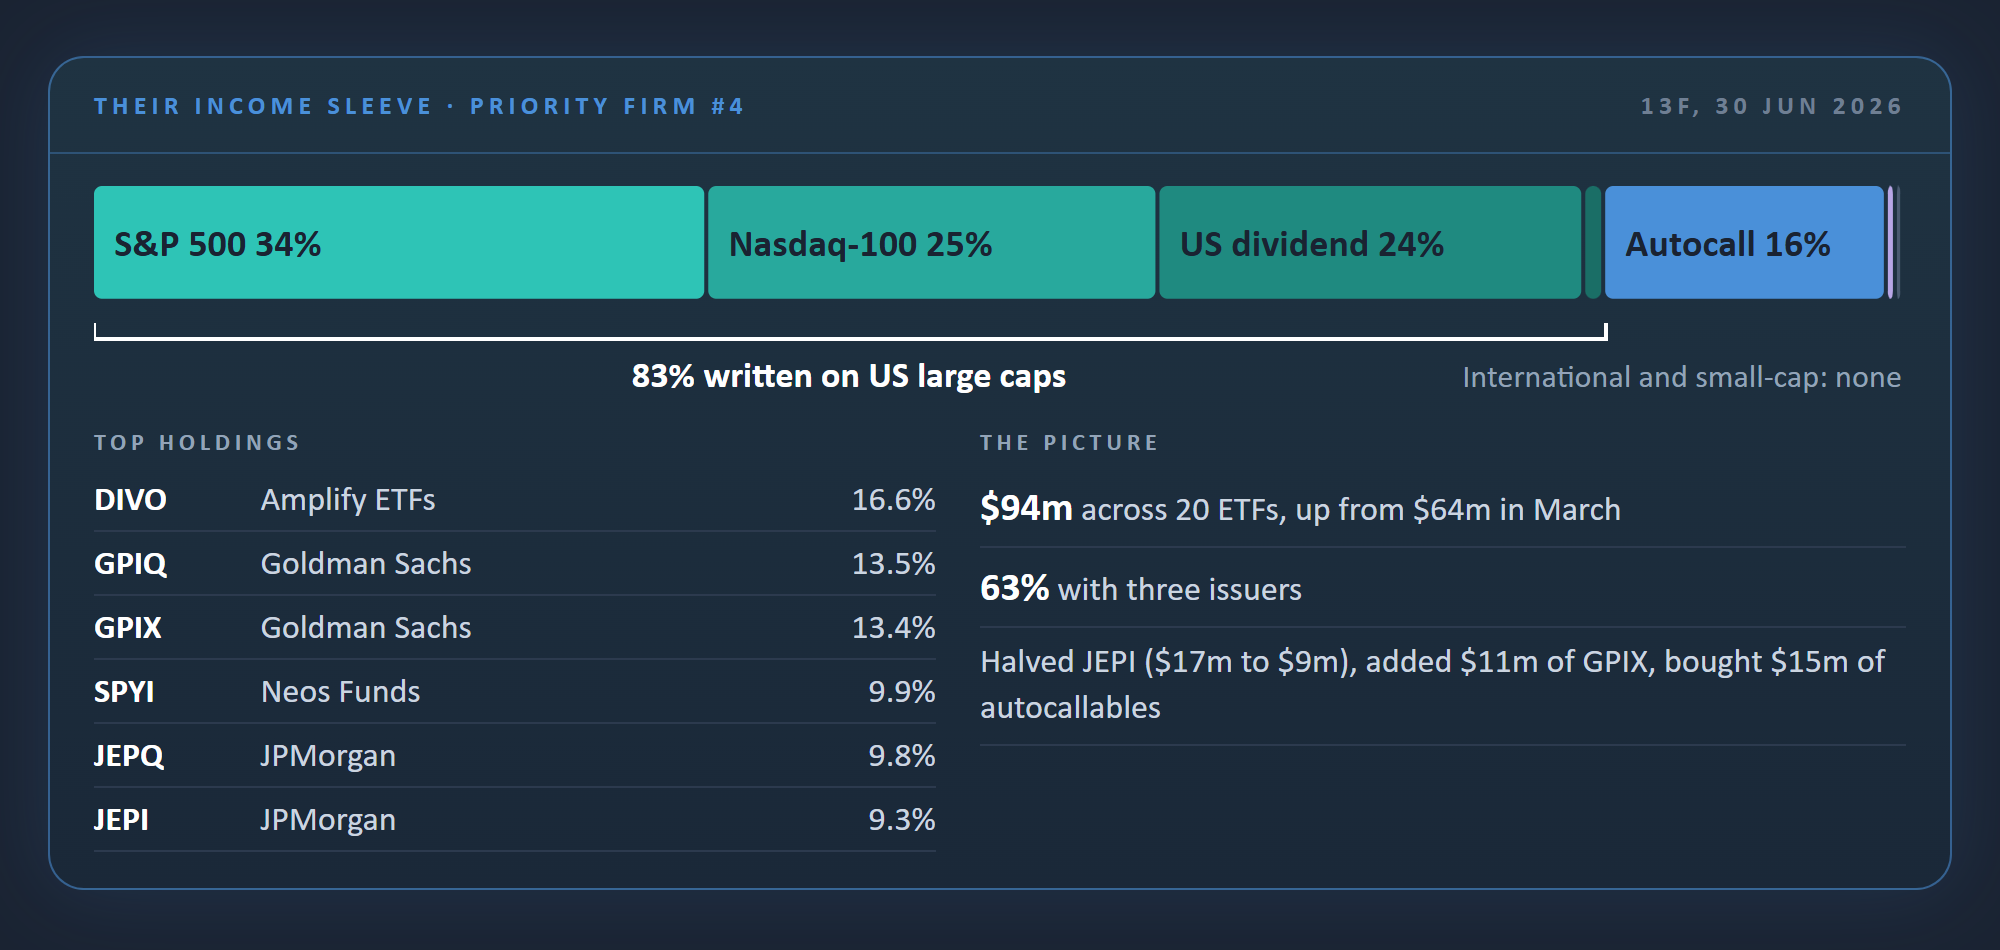
Task: Select the US dividend 24% bar segment
Action: [1370, 242]
